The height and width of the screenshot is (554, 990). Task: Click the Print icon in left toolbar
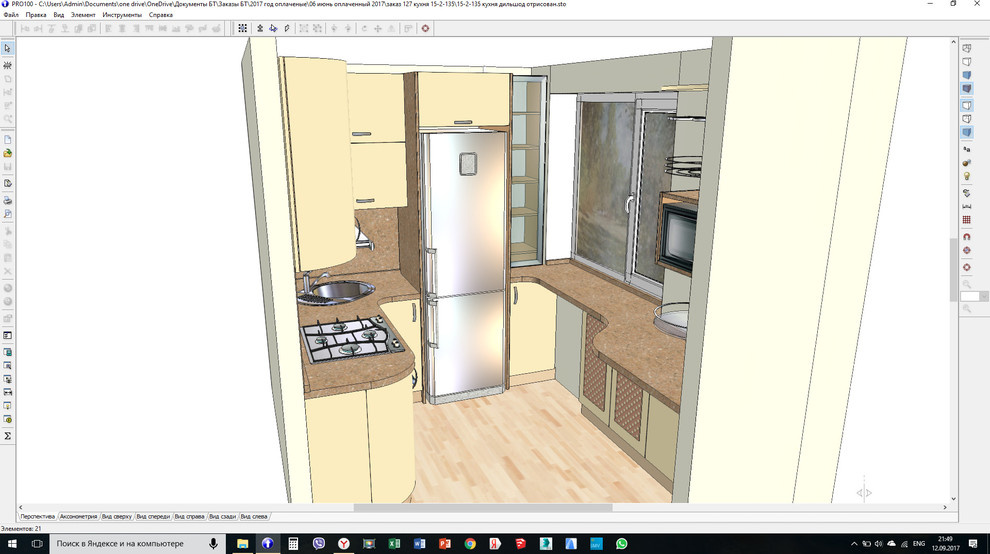[7, 200]
